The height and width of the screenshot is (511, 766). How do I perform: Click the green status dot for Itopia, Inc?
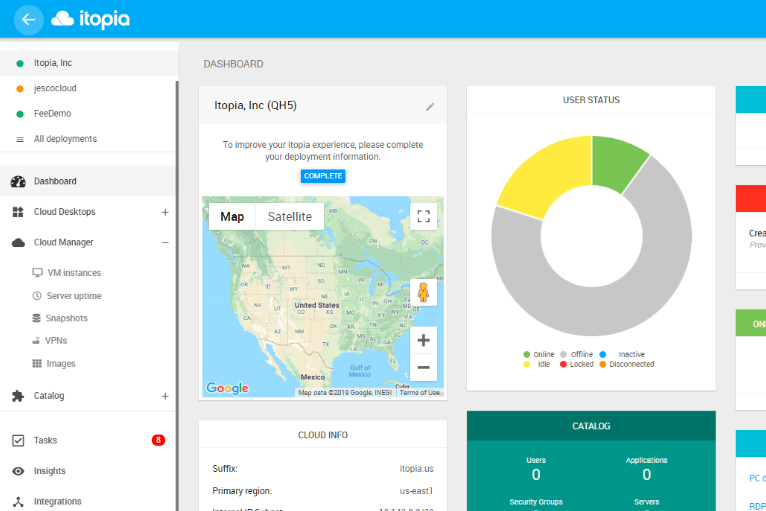coord(20,64)
